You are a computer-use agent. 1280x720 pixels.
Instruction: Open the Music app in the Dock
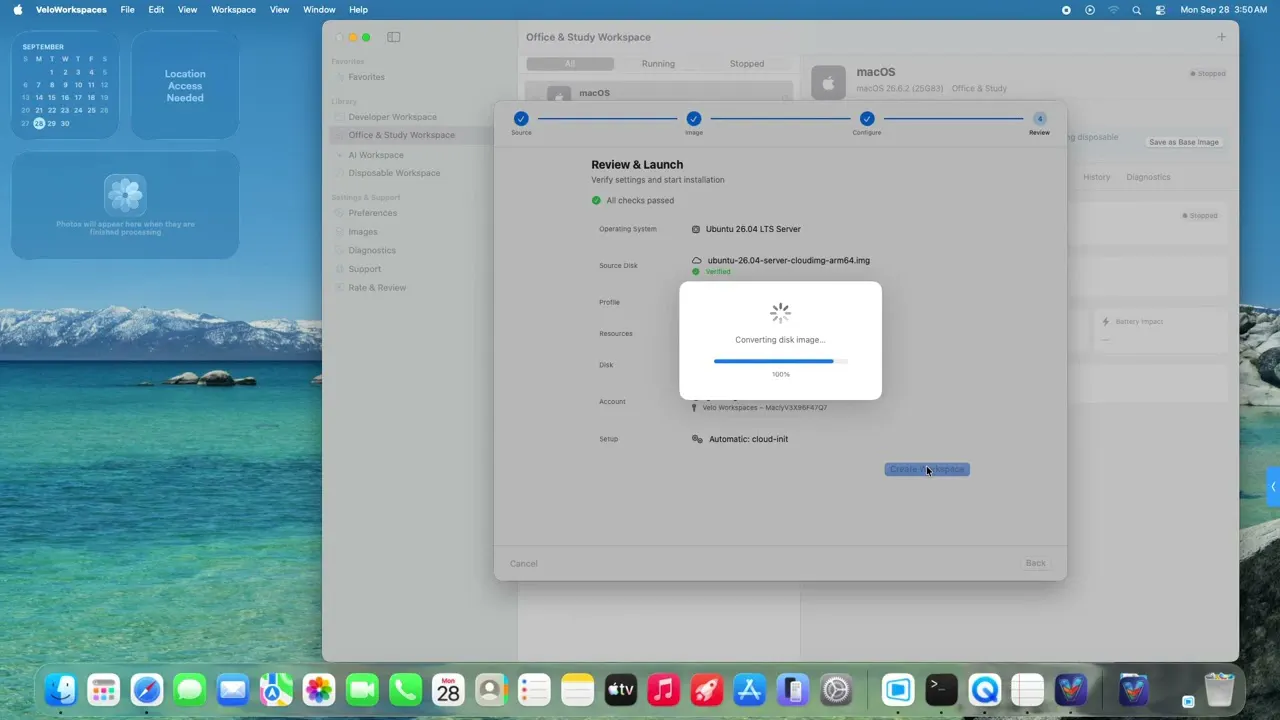pyautogui.click(x=664, y=690)
